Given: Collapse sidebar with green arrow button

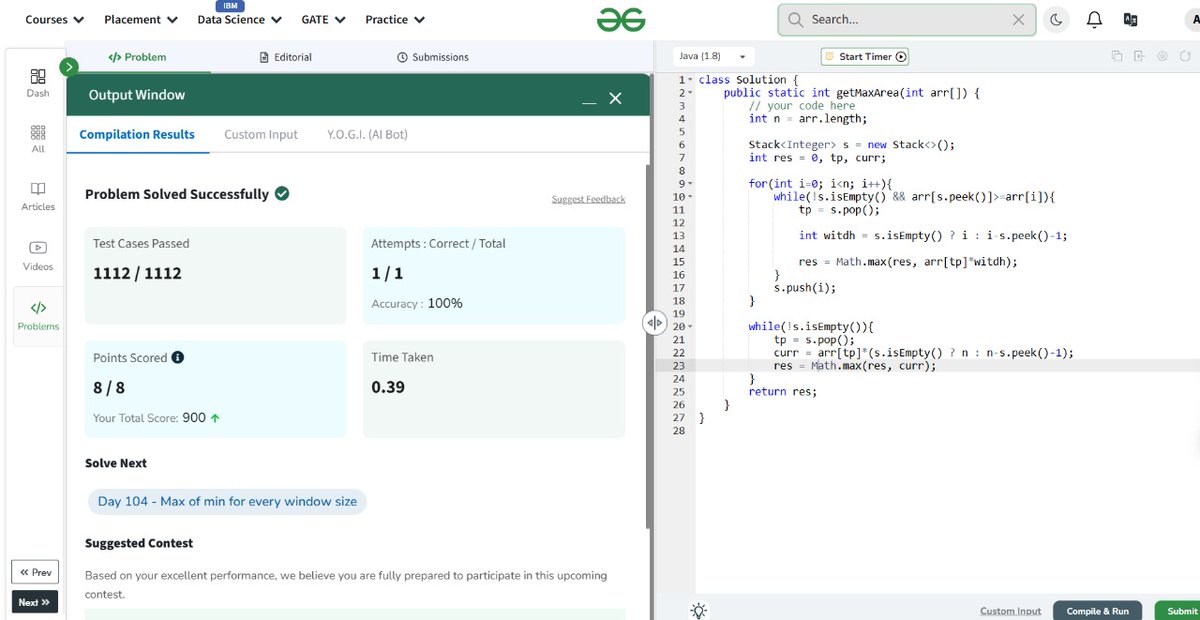Looking at the screenshot, I should tap(68, 67).
